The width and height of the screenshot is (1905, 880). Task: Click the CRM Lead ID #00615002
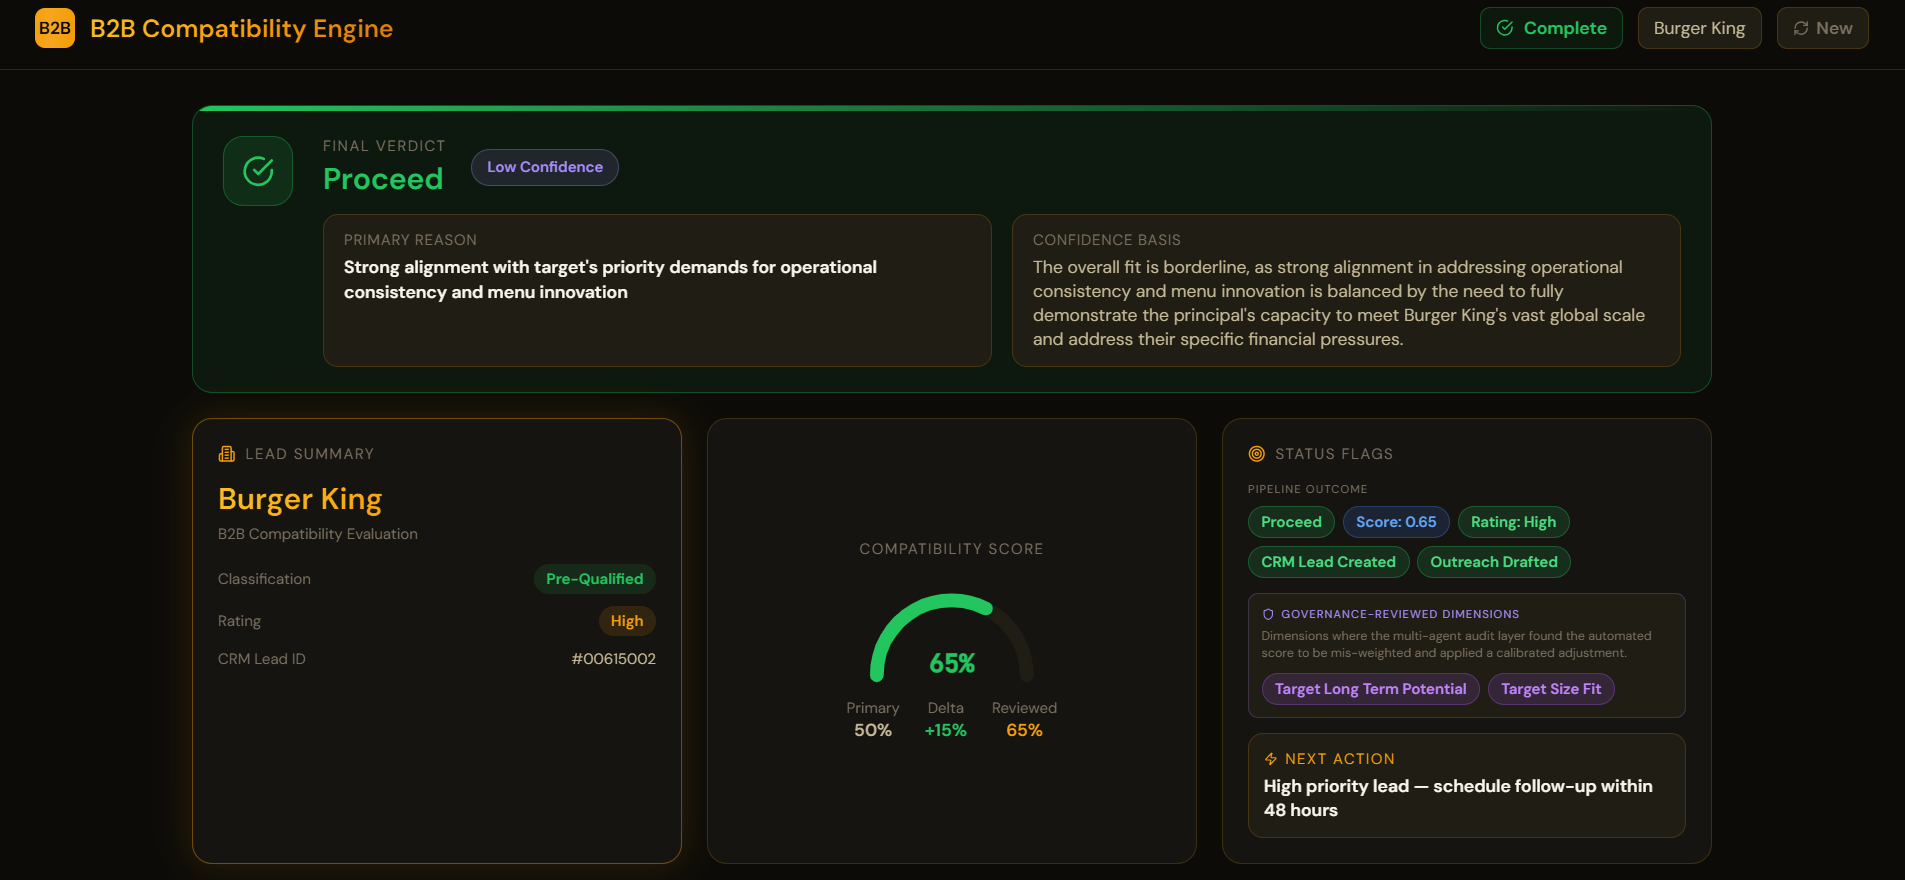coord(613,659)
